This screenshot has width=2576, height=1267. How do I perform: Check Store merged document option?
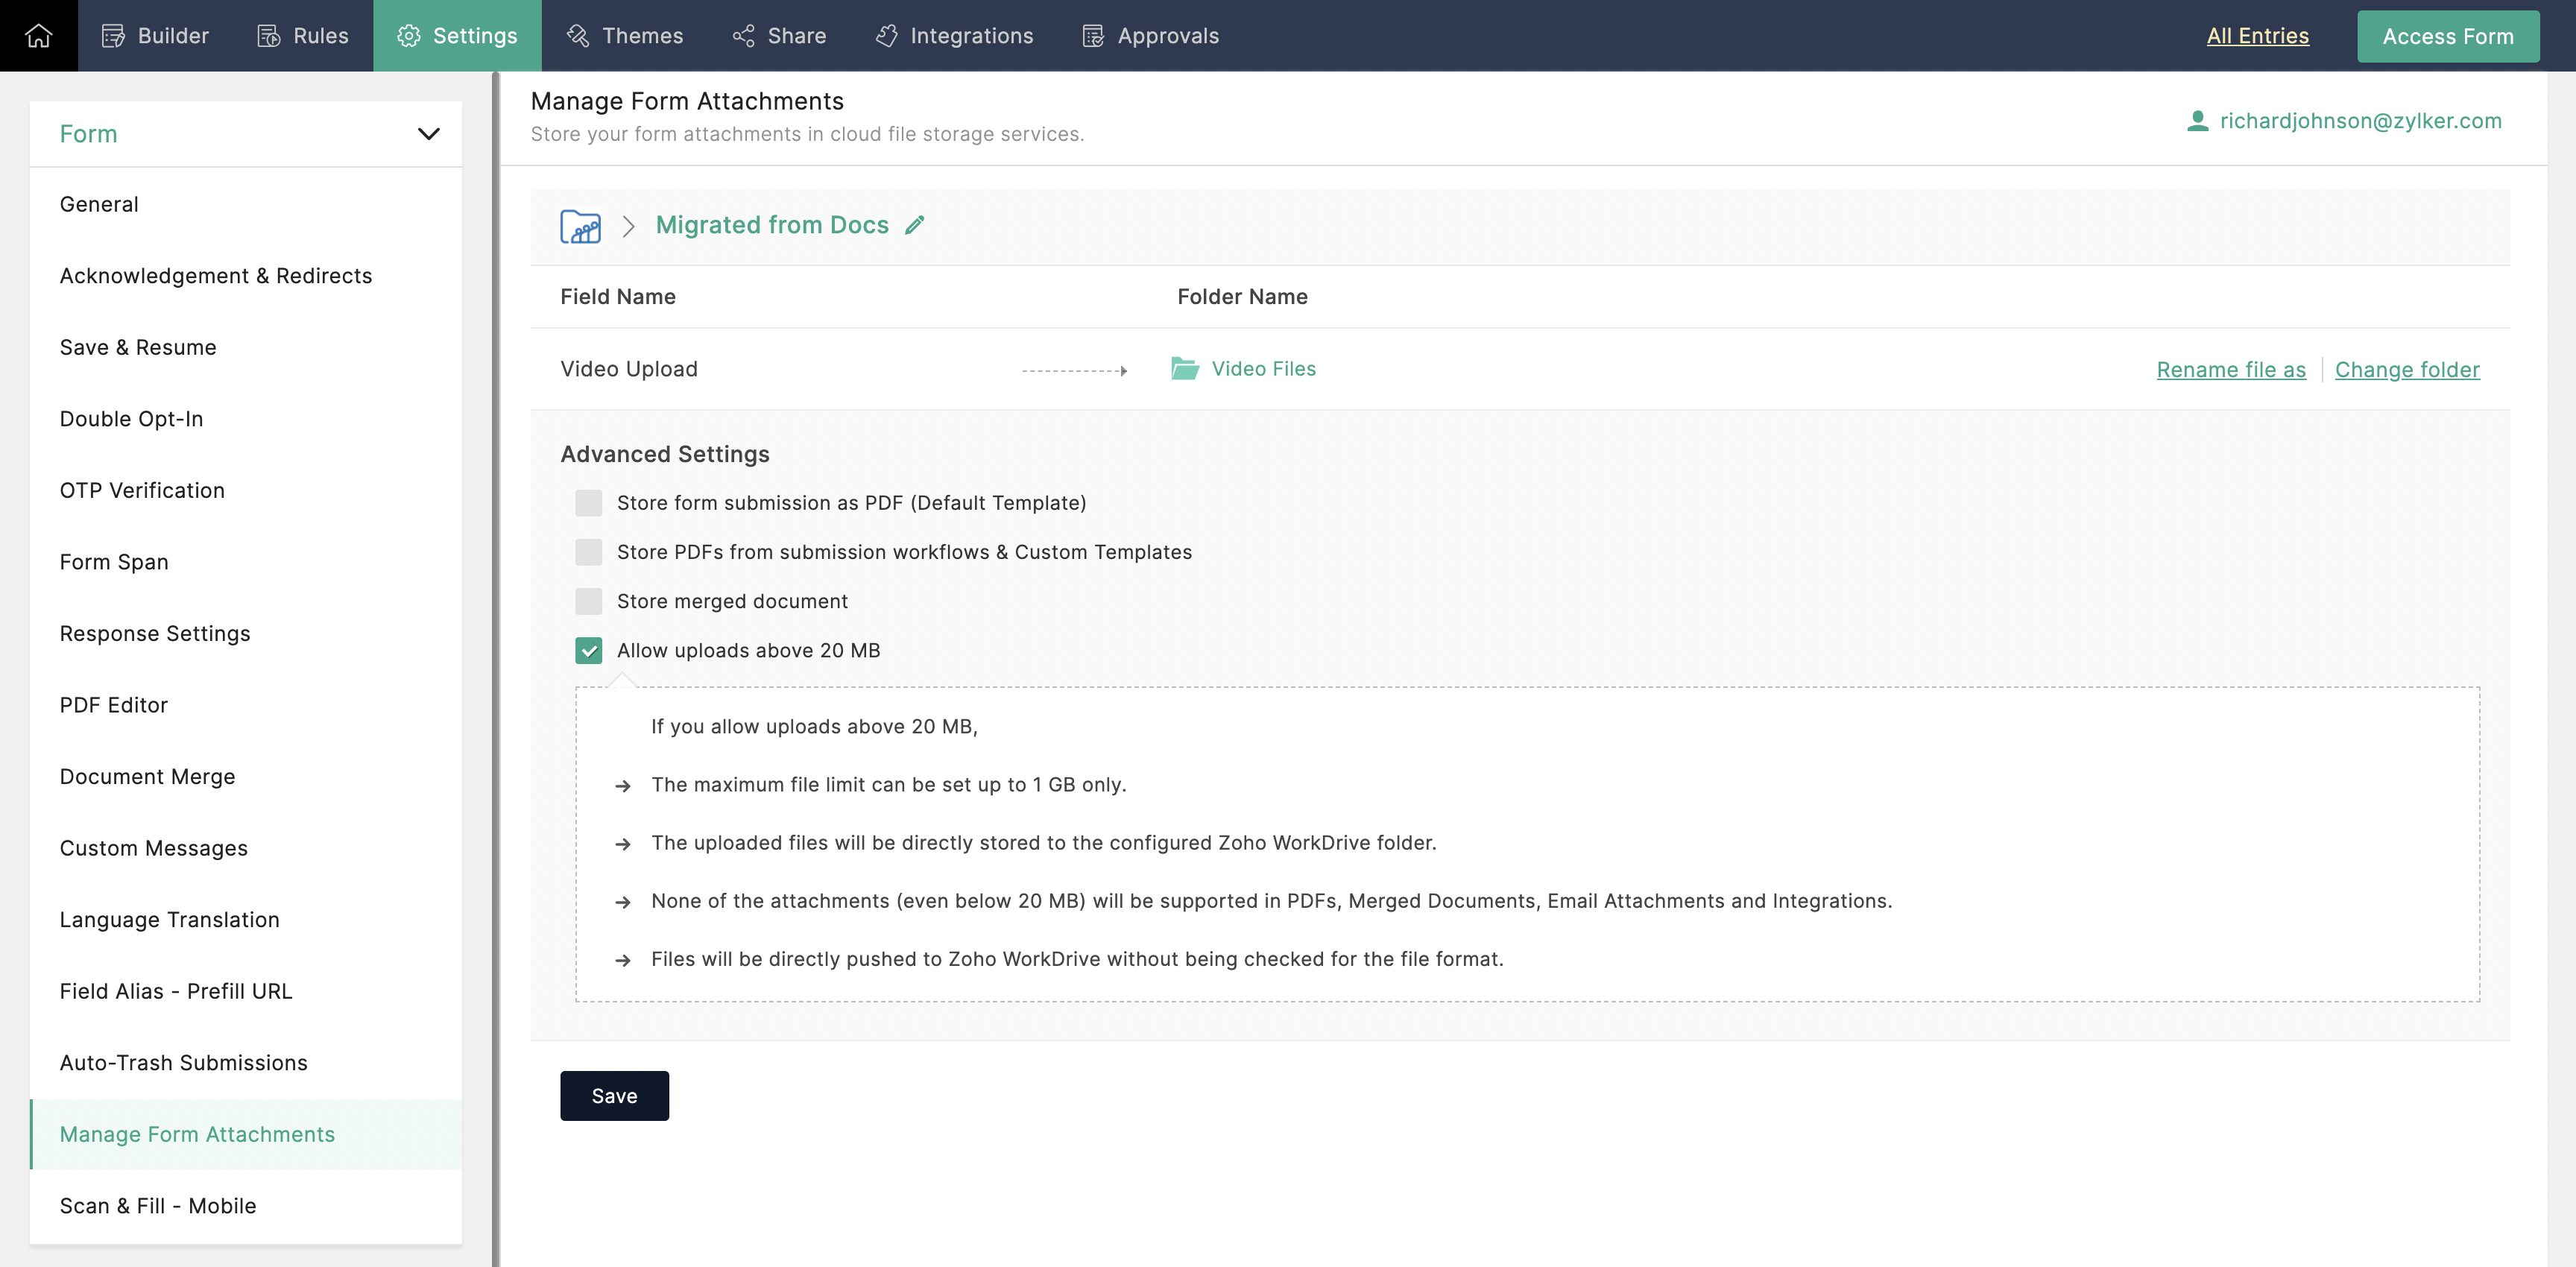589,601
